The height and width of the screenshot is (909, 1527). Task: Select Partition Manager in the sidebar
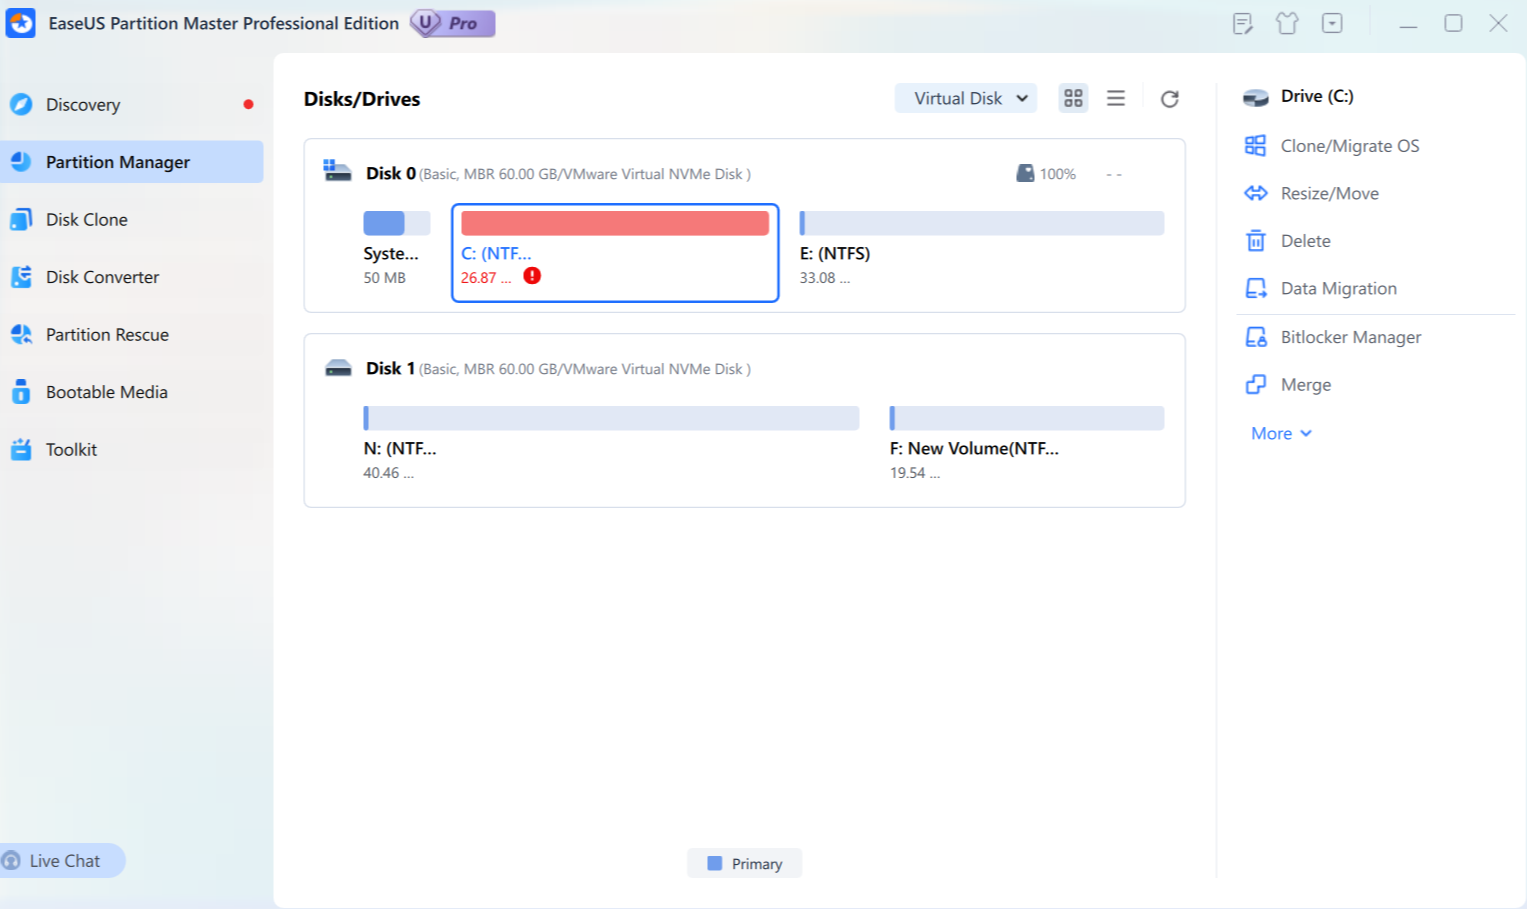[x=132, y=162]
